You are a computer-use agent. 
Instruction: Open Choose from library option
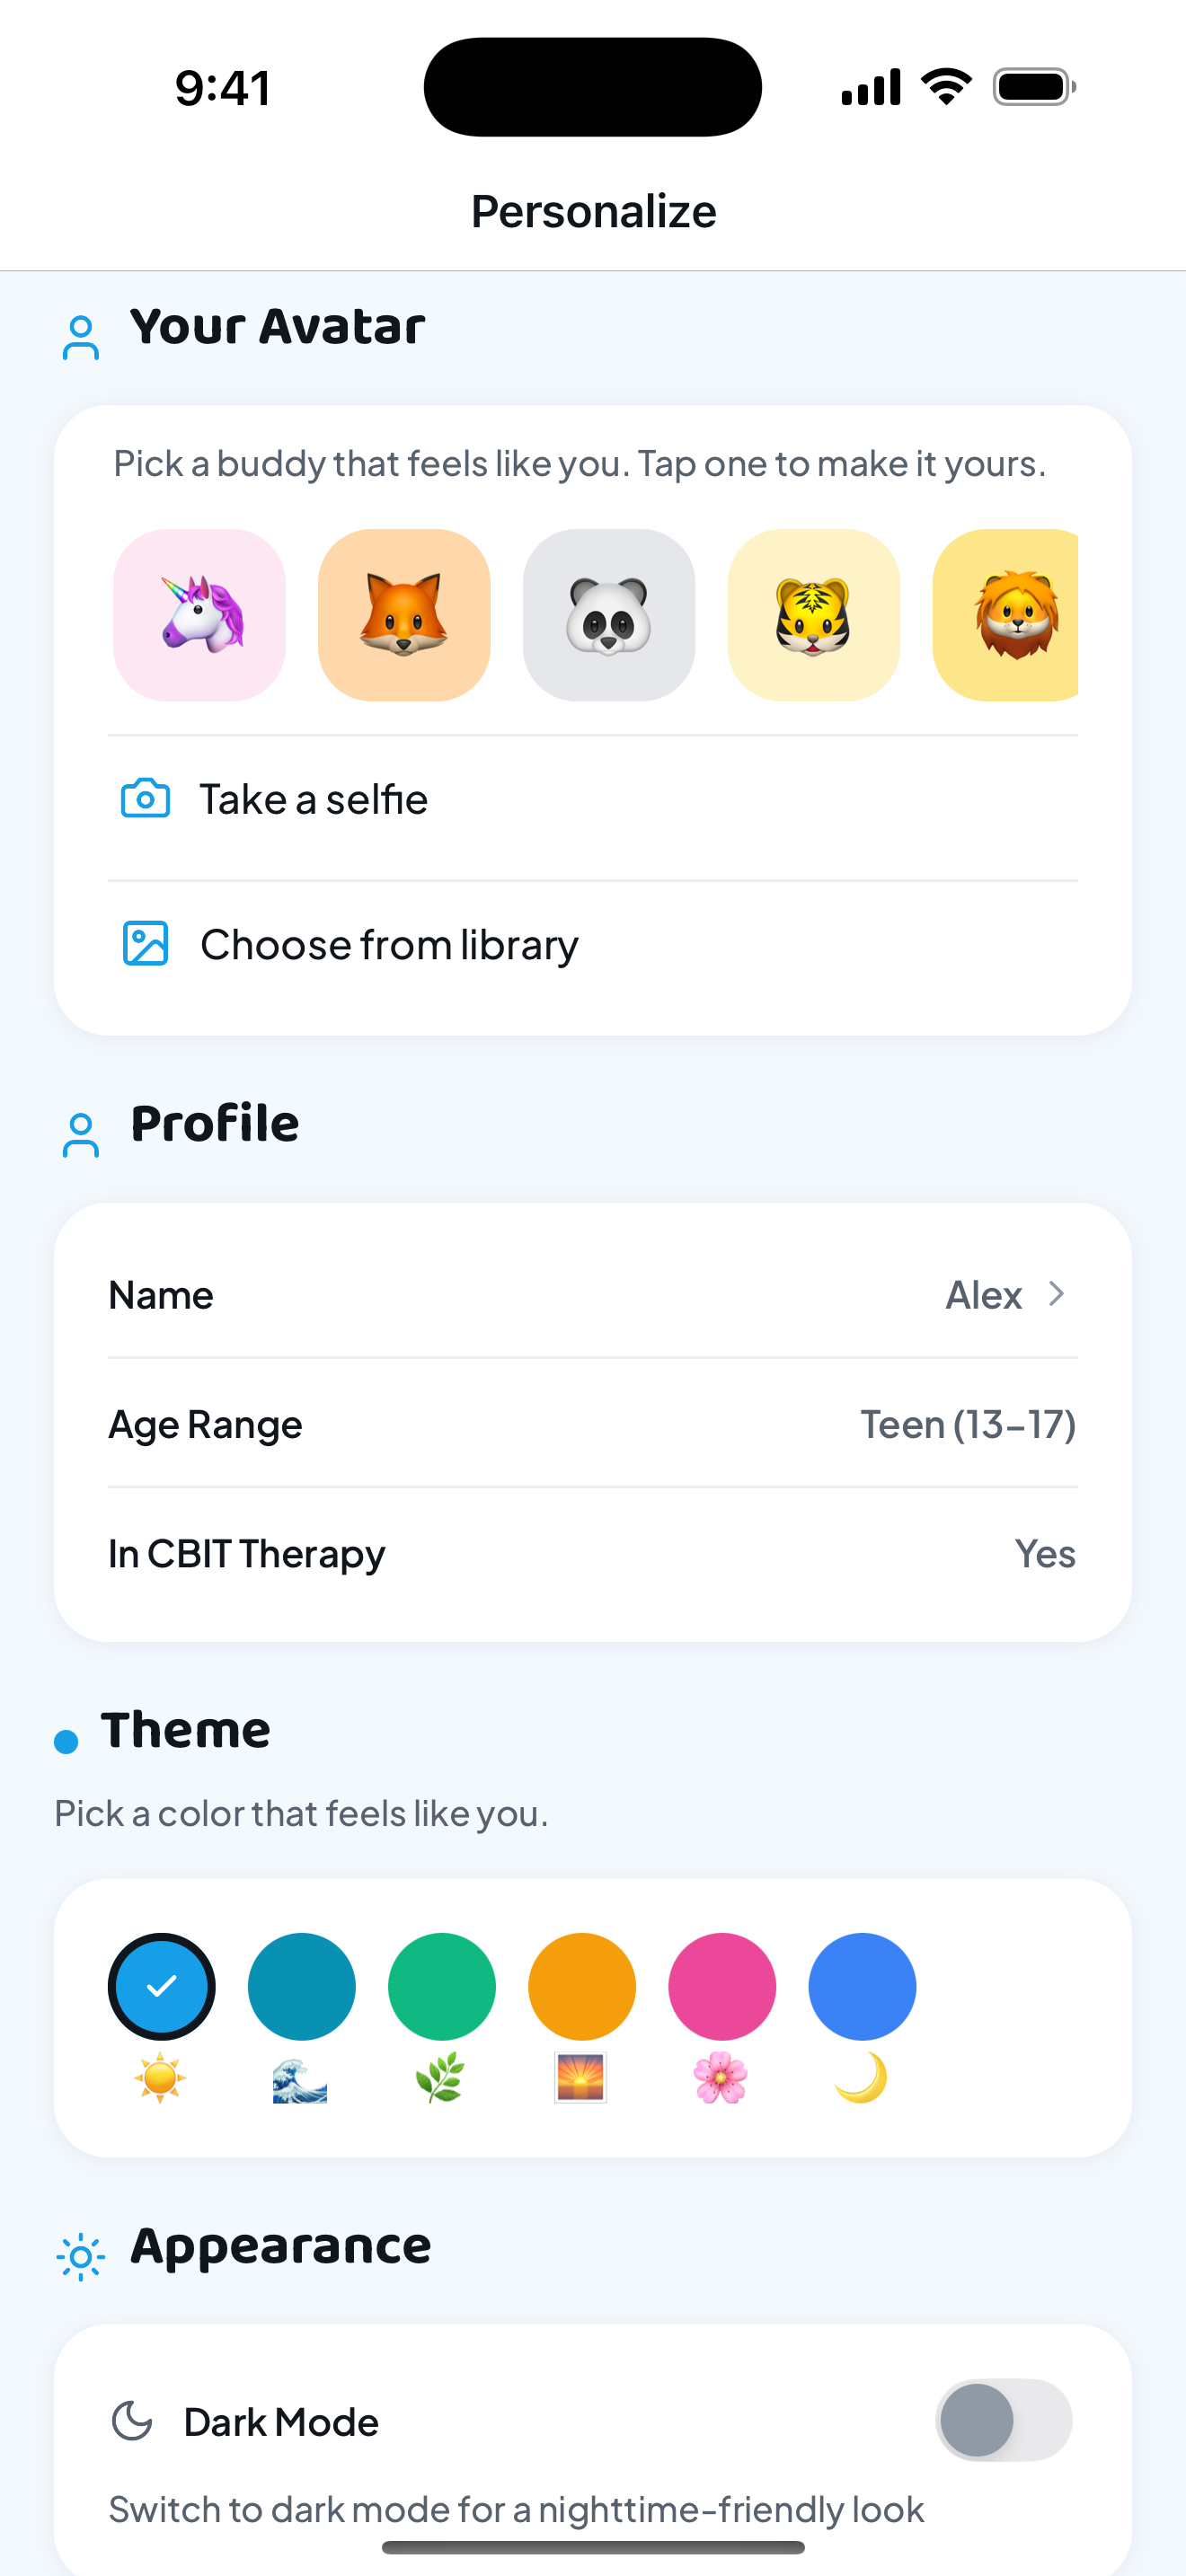click(593, 945)
